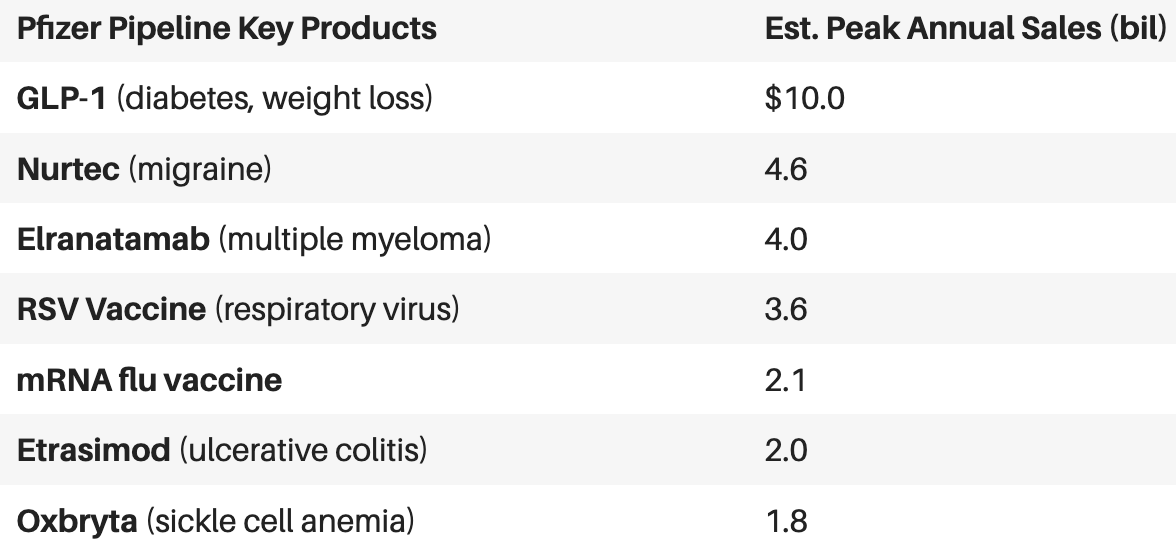Viewport: 1176px width, 548px height.
Task: Click the Elranatamab product name
Action: [x=113, y=240]
